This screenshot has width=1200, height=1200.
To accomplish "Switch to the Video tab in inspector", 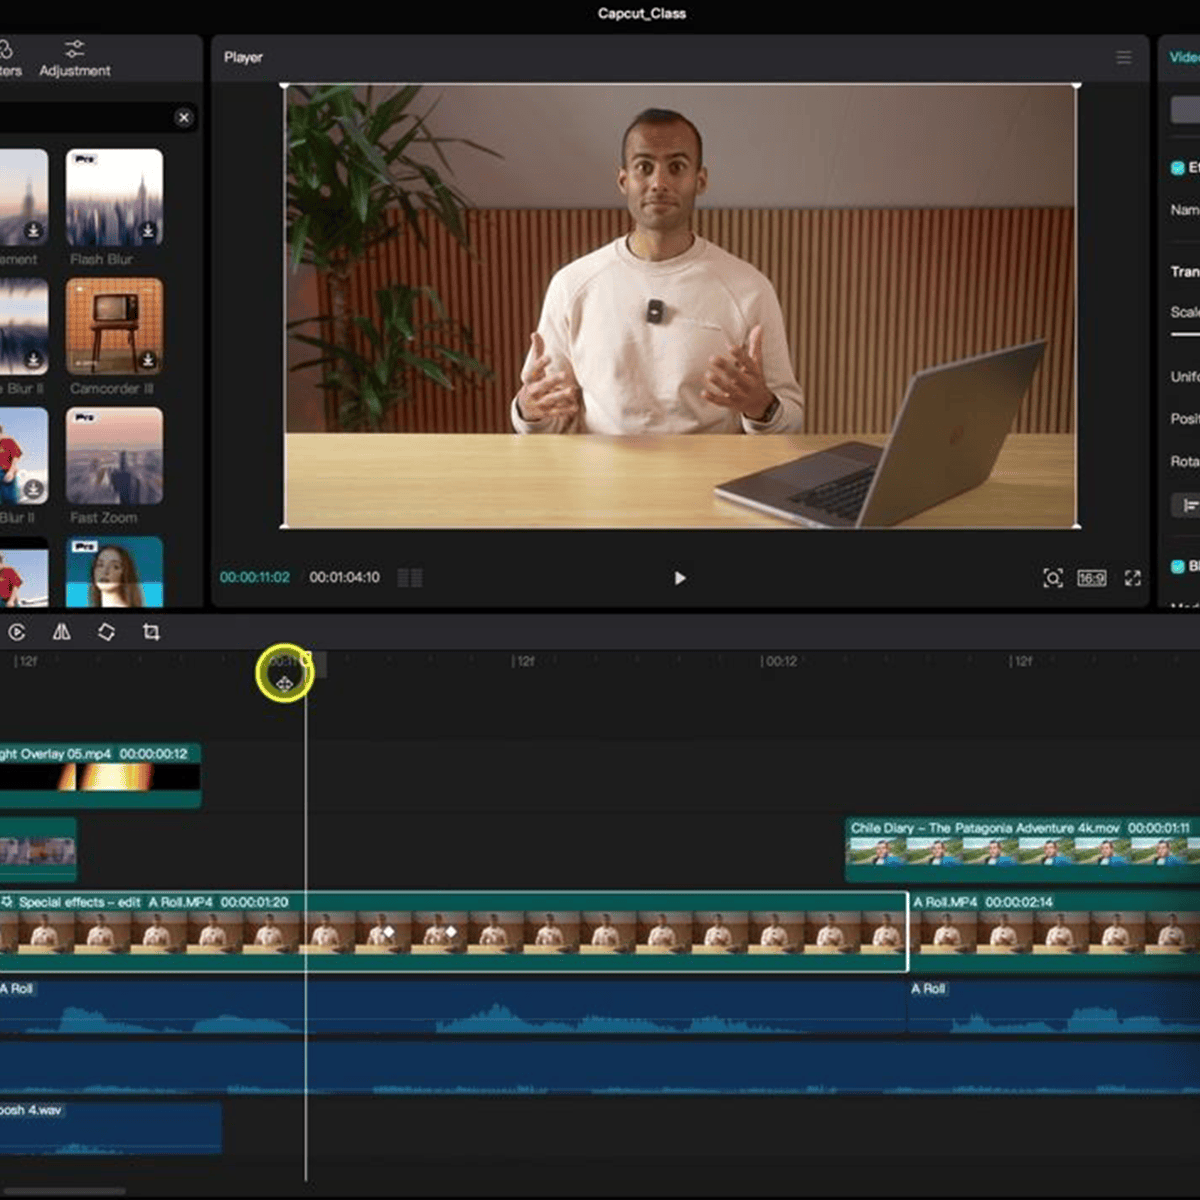I will [1184, 57].
